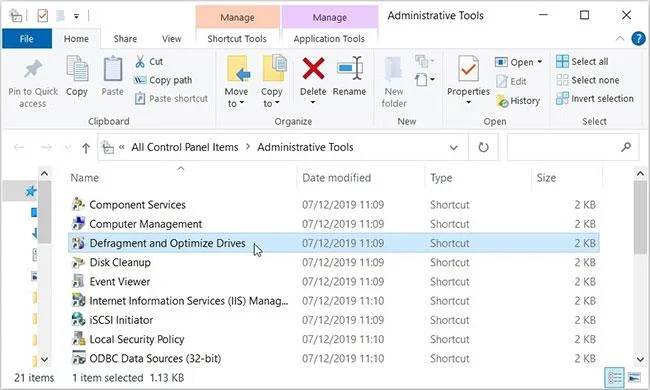Click file list scrollbar down arrow
The width and height of the screenshot is (650, 390).
coord(640,359)
